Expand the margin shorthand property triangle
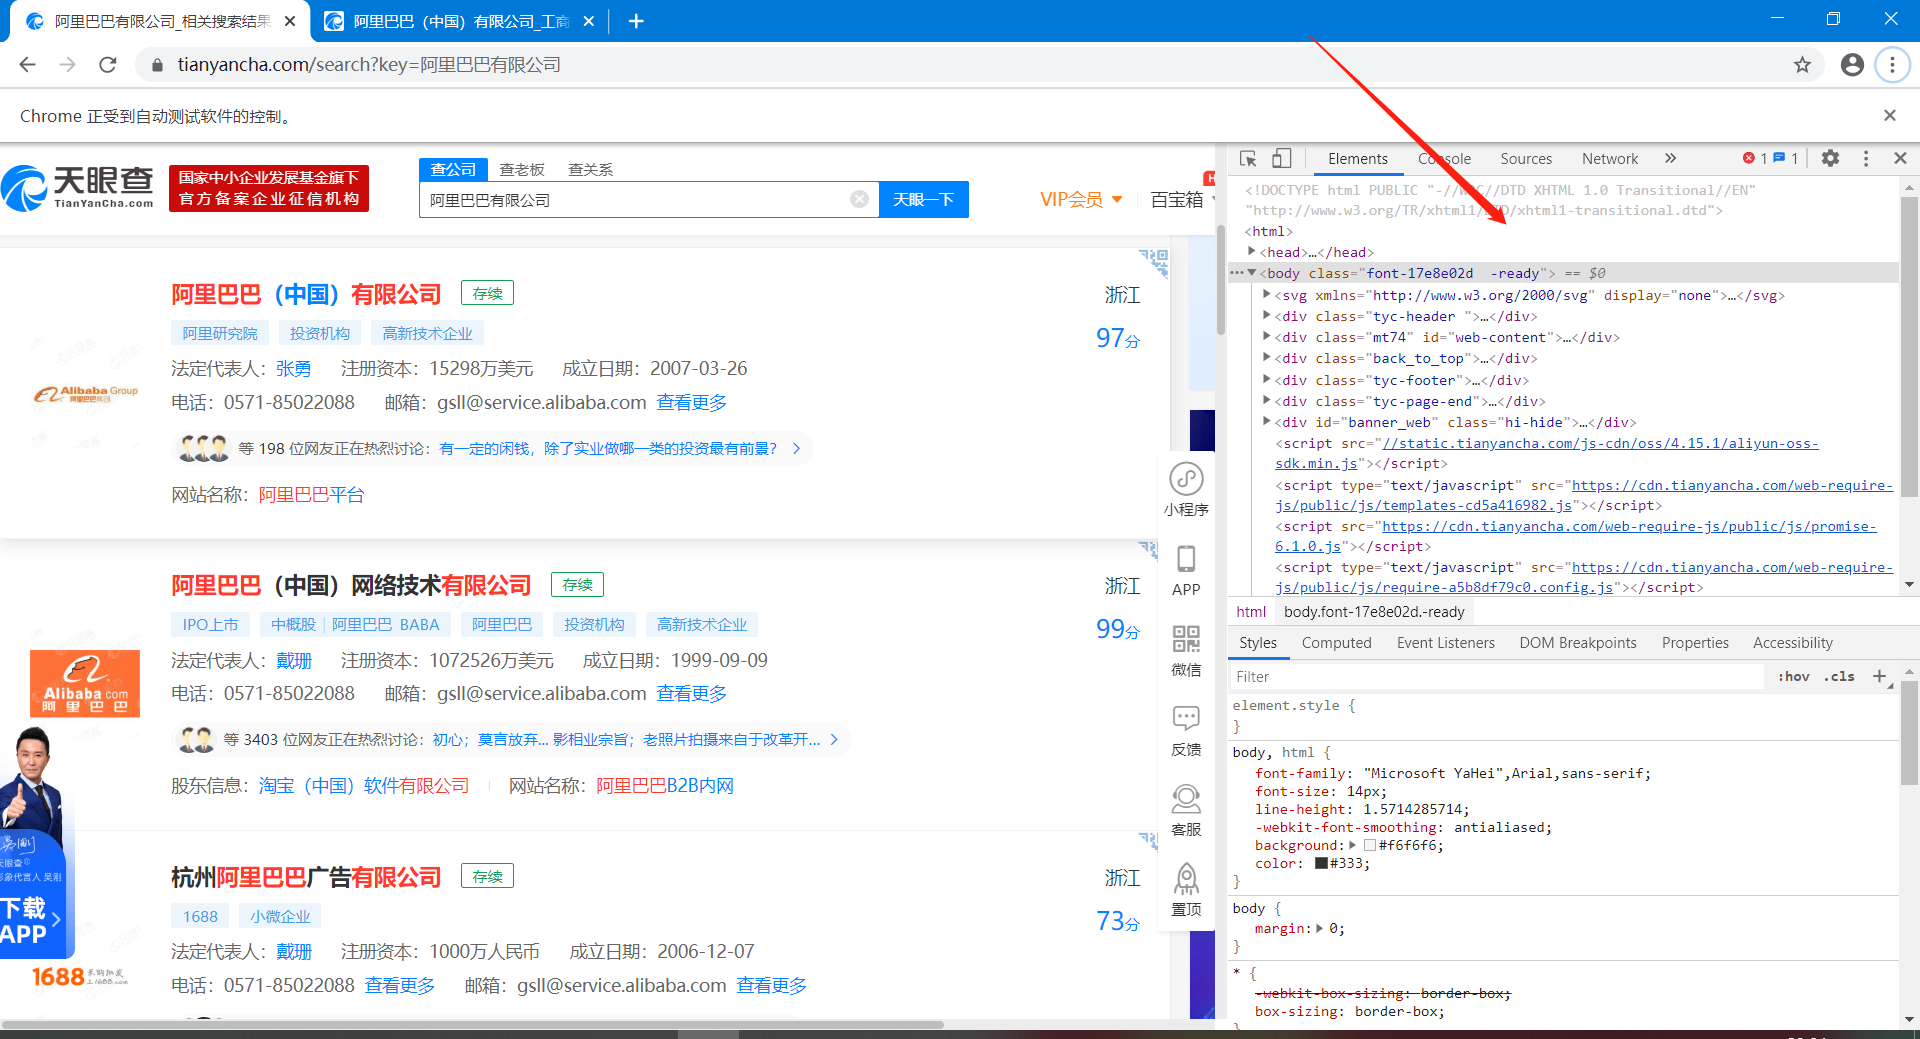 click(x=1320, y=929)
